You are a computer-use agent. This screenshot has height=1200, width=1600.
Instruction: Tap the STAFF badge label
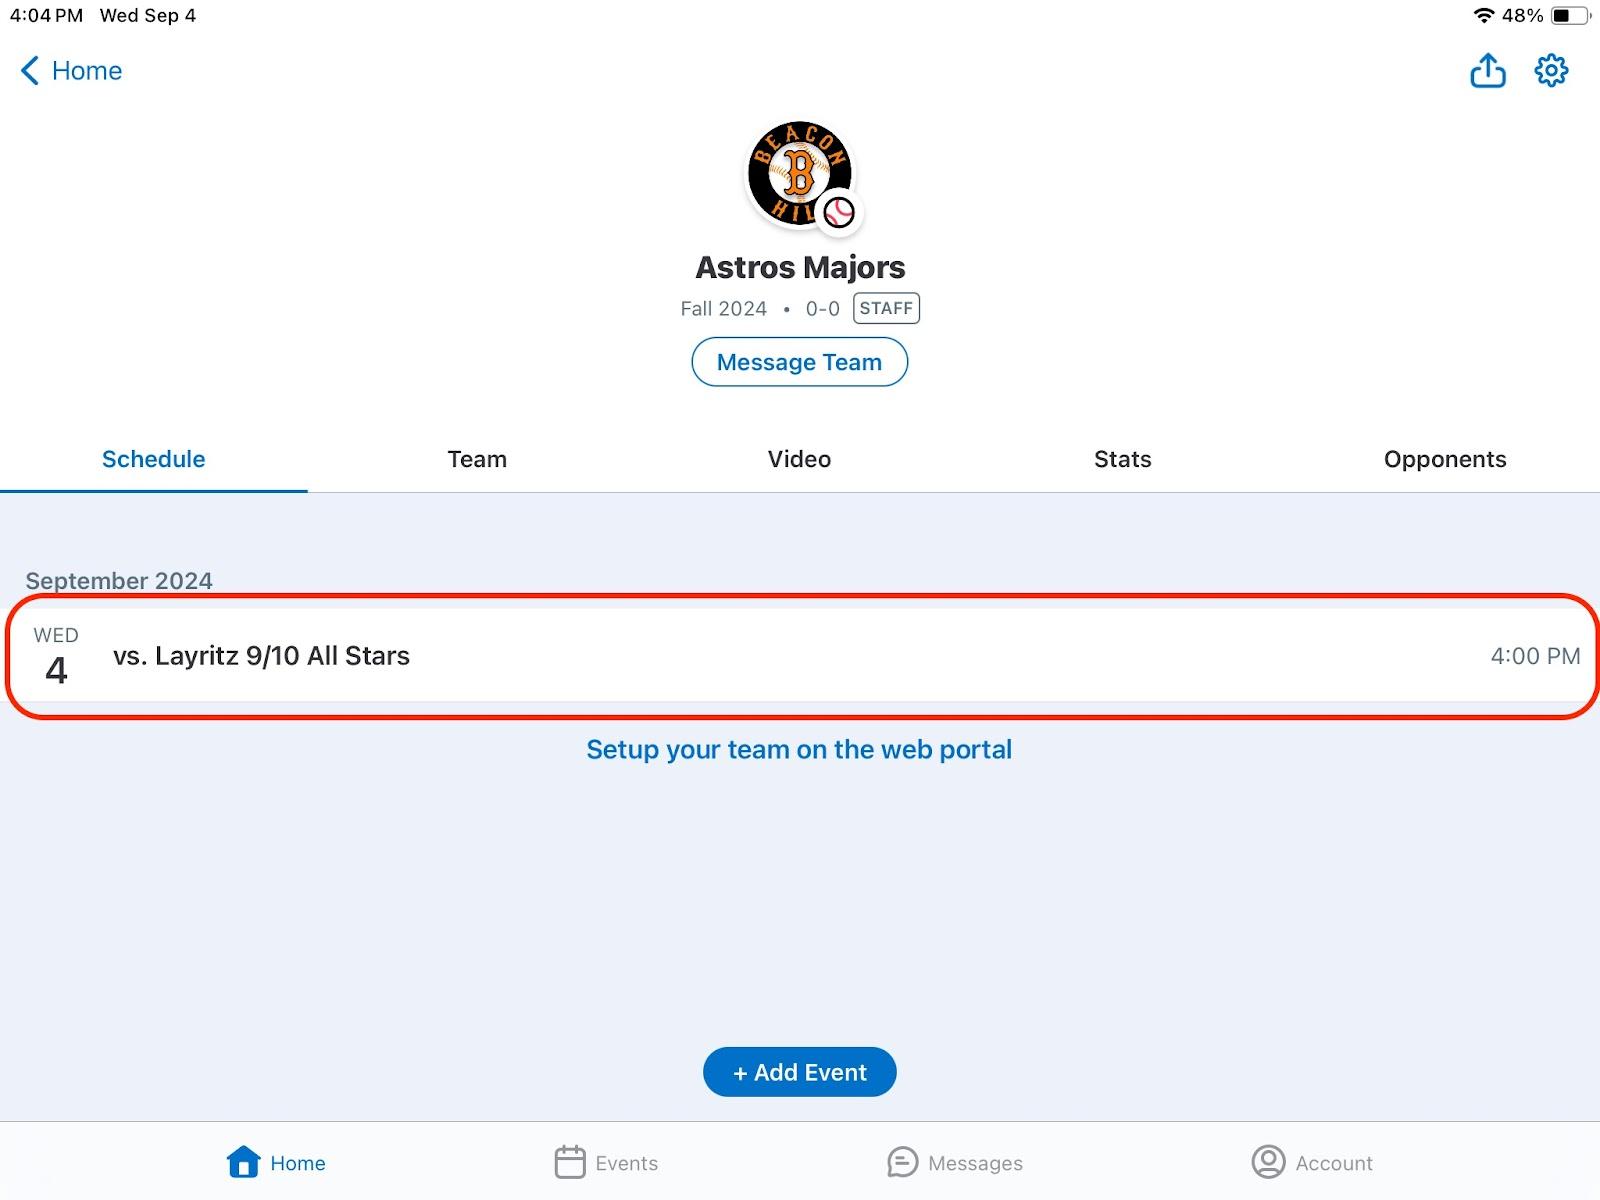click(886, 308)
